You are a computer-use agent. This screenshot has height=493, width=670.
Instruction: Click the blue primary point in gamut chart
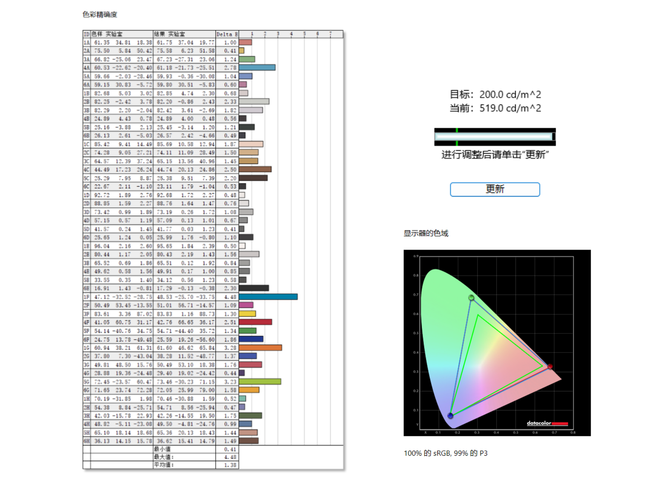pyautogui.click(x=450, y=416)
